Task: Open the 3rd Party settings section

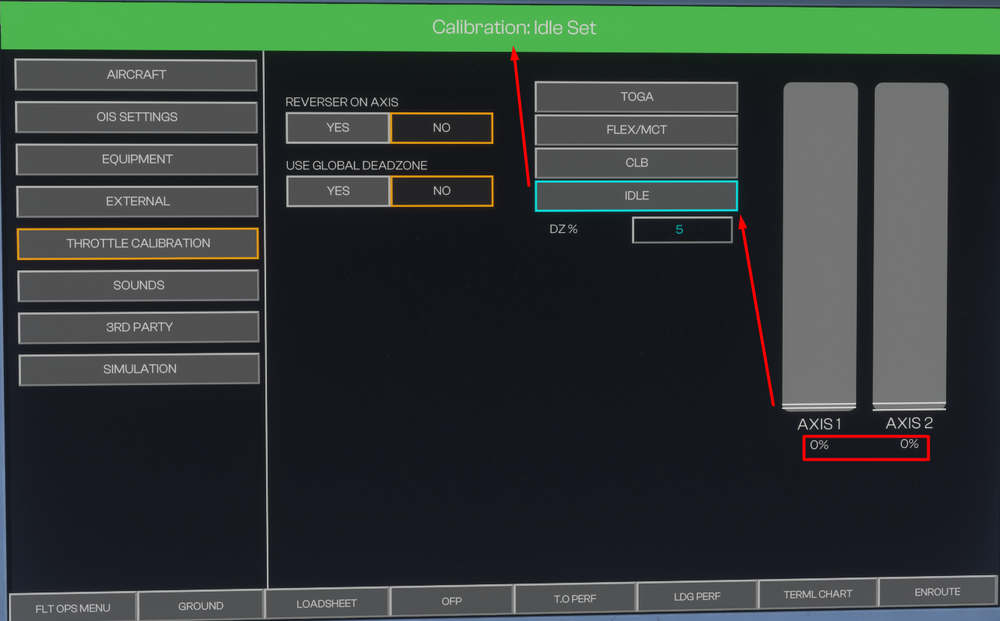Action: click(x=138, y=327)
